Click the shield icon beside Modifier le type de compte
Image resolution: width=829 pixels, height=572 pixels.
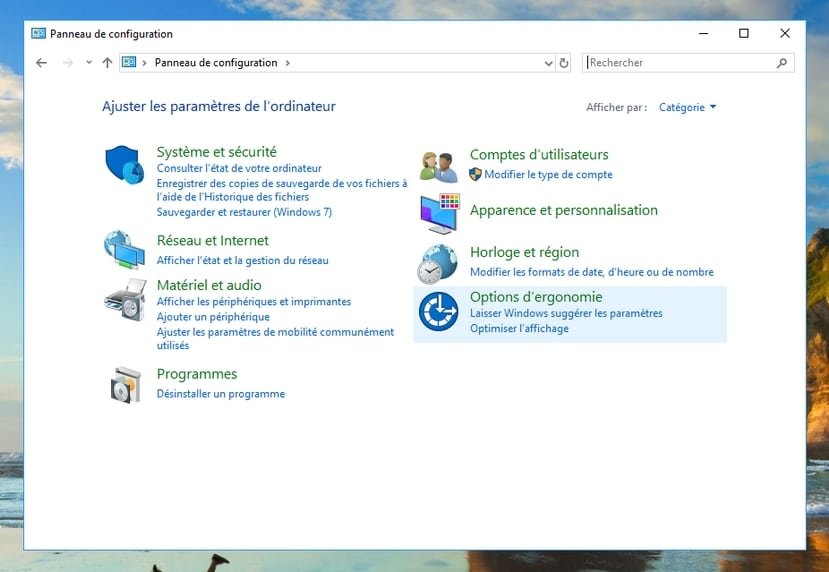[x=475, y=174]
